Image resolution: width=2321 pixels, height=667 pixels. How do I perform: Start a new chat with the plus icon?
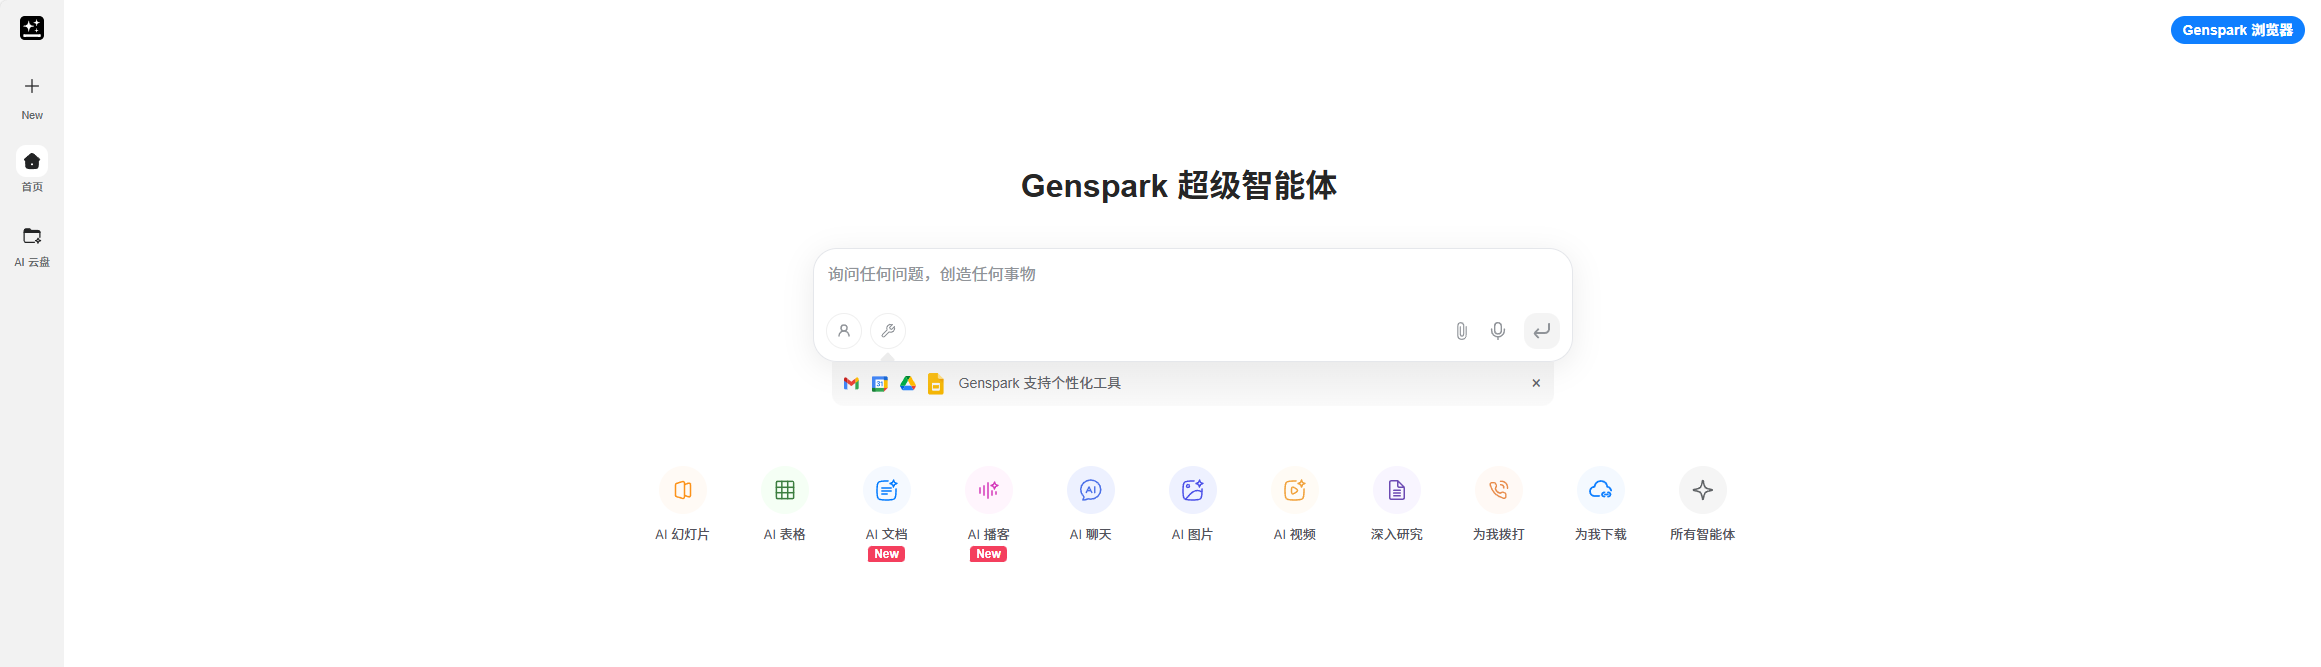(x=32, y=86)
